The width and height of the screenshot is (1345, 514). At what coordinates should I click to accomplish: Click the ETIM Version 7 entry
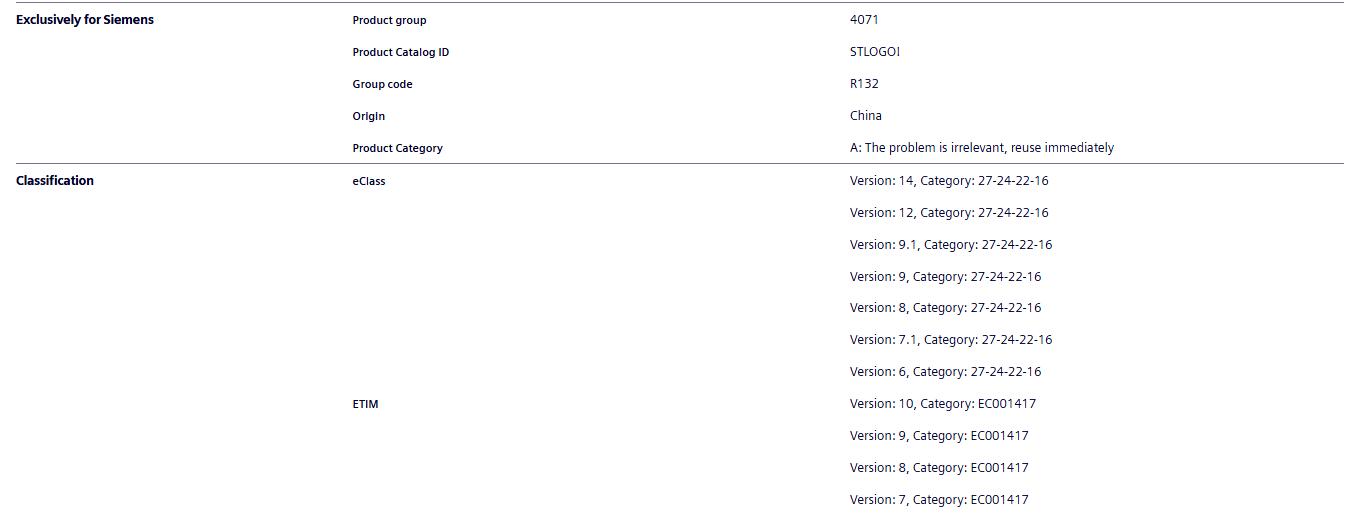pyautogui.click(x=939, y=500)
